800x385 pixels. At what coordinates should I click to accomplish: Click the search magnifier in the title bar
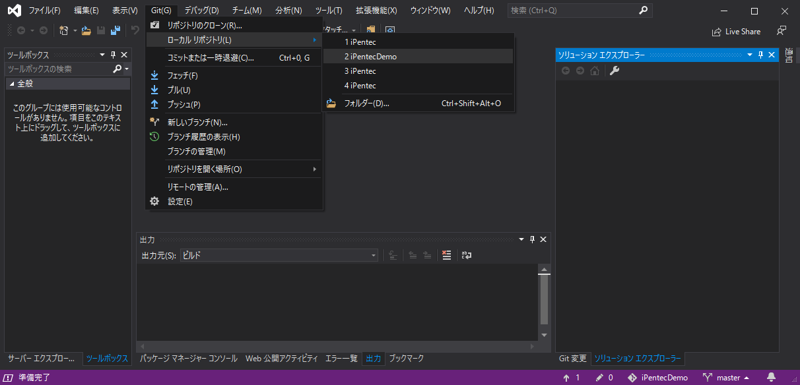(643, 10)
